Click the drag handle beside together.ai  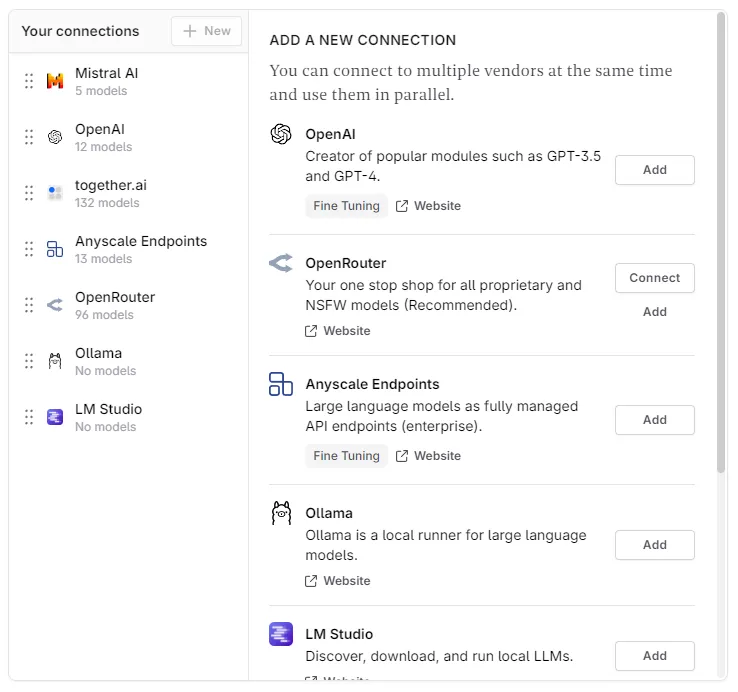point(29,193)
